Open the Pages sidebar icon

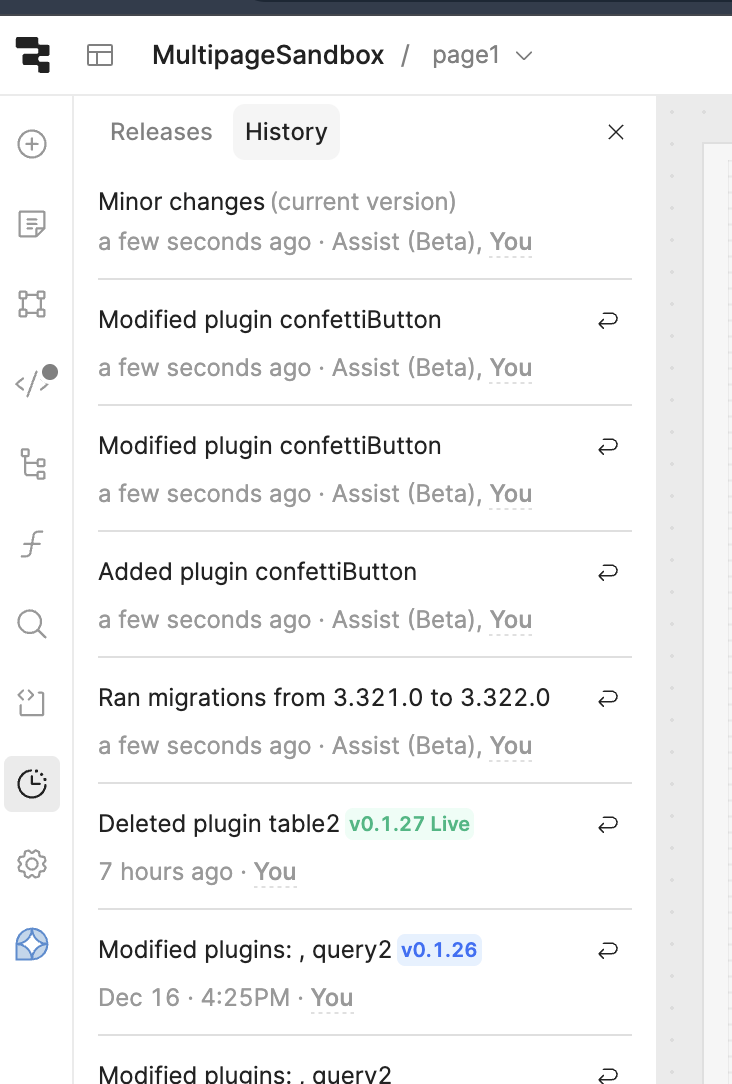32,224
